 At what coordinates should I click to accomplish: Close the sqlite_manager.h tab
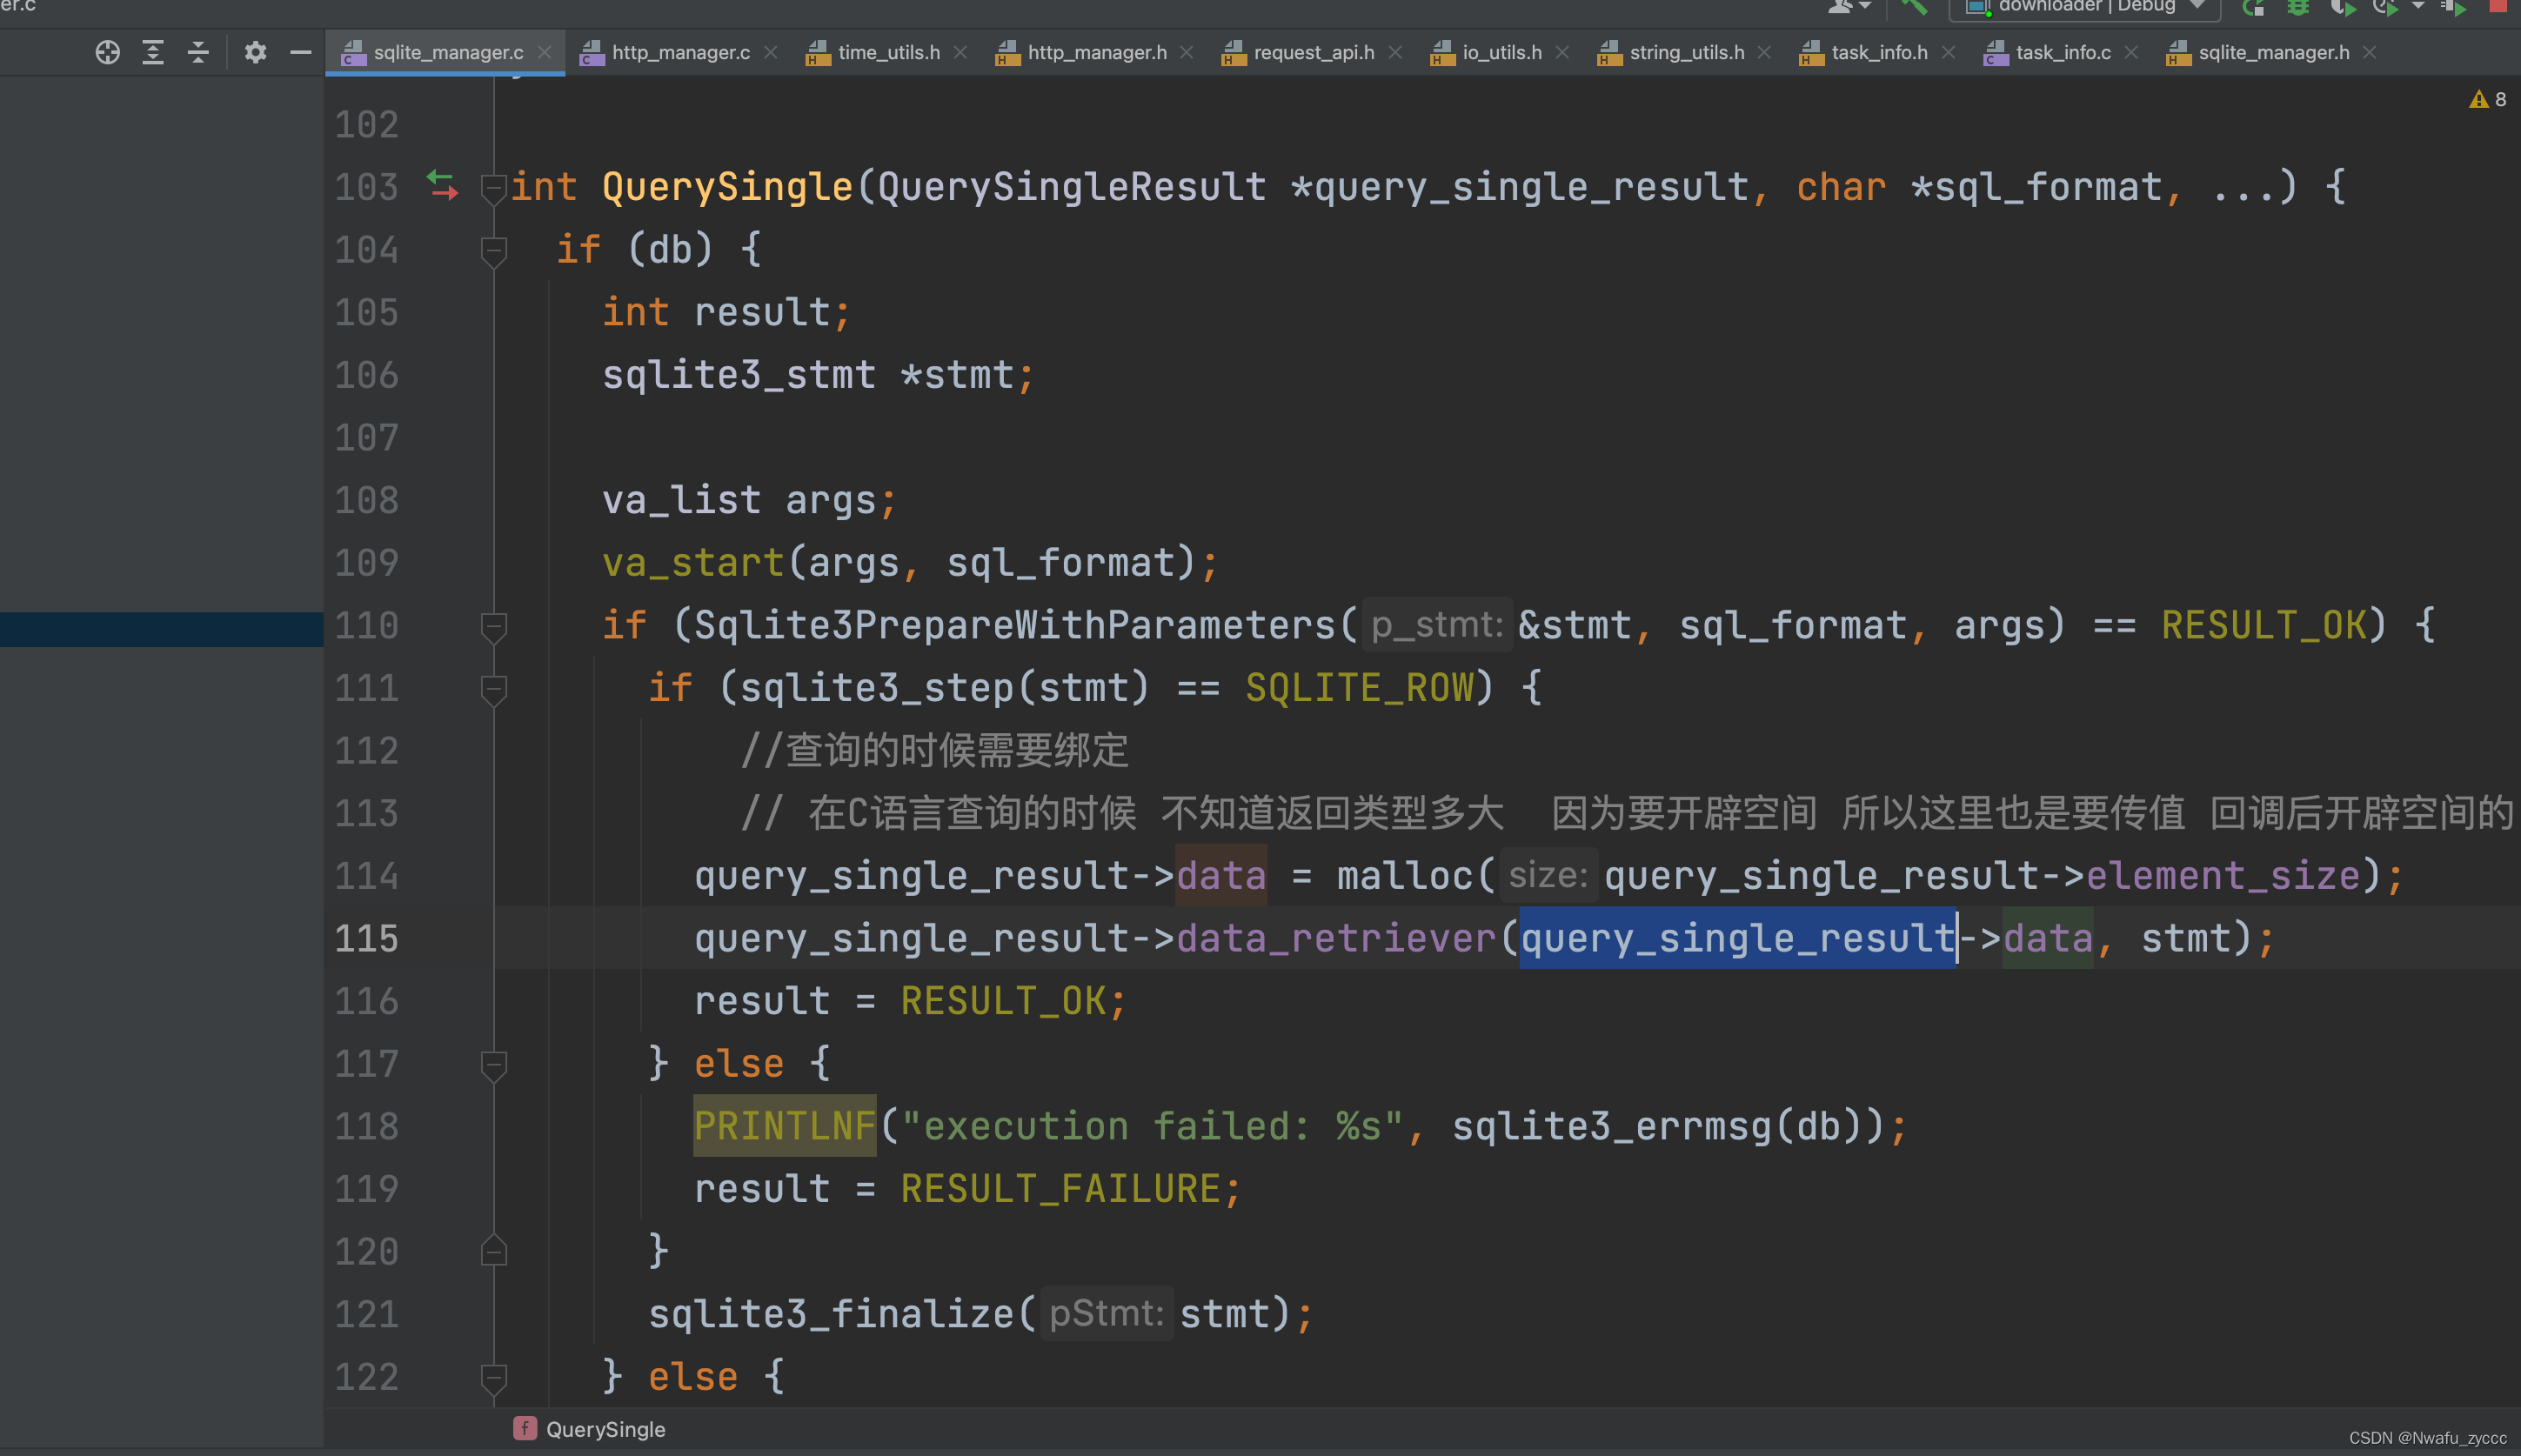[2369, 52]
